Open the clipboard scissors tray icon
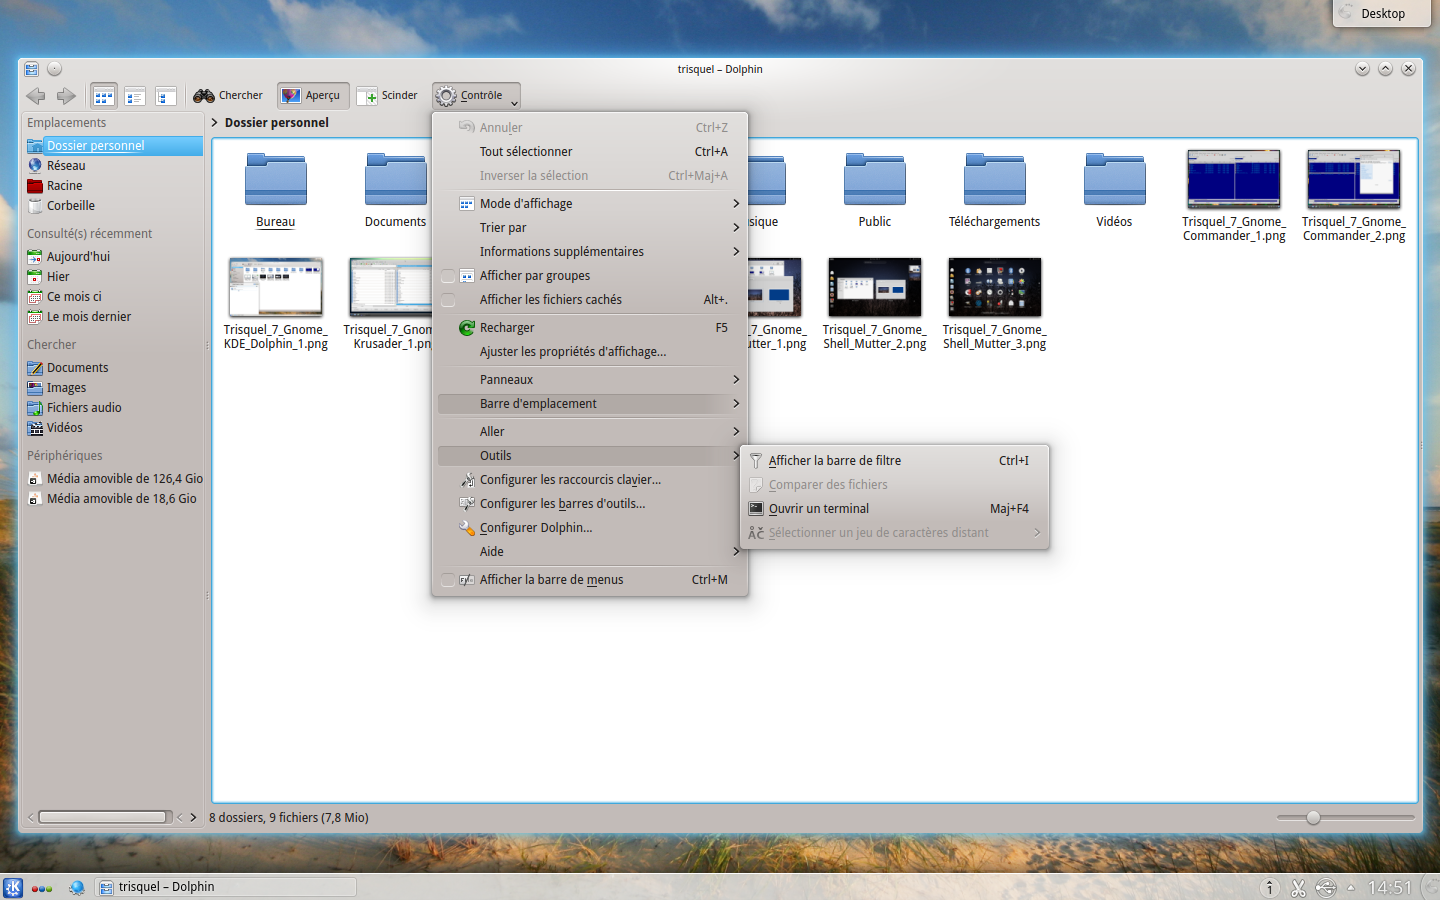This screenshot has height=900, width=1440. 1298,887
